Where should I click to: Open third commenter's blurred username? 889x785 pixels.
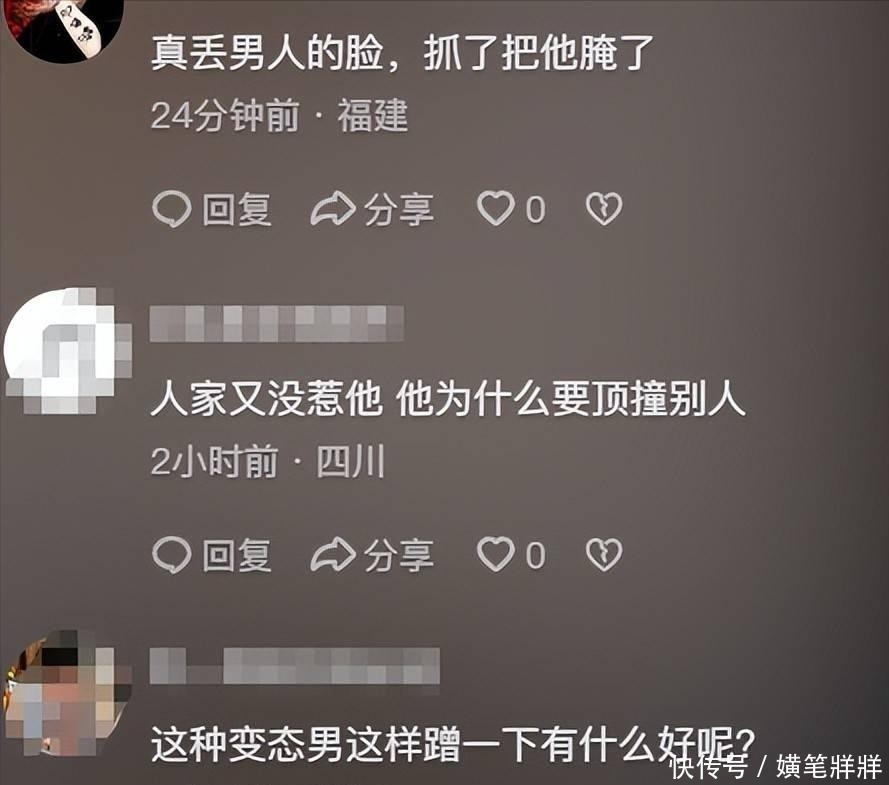click(295, 666)
